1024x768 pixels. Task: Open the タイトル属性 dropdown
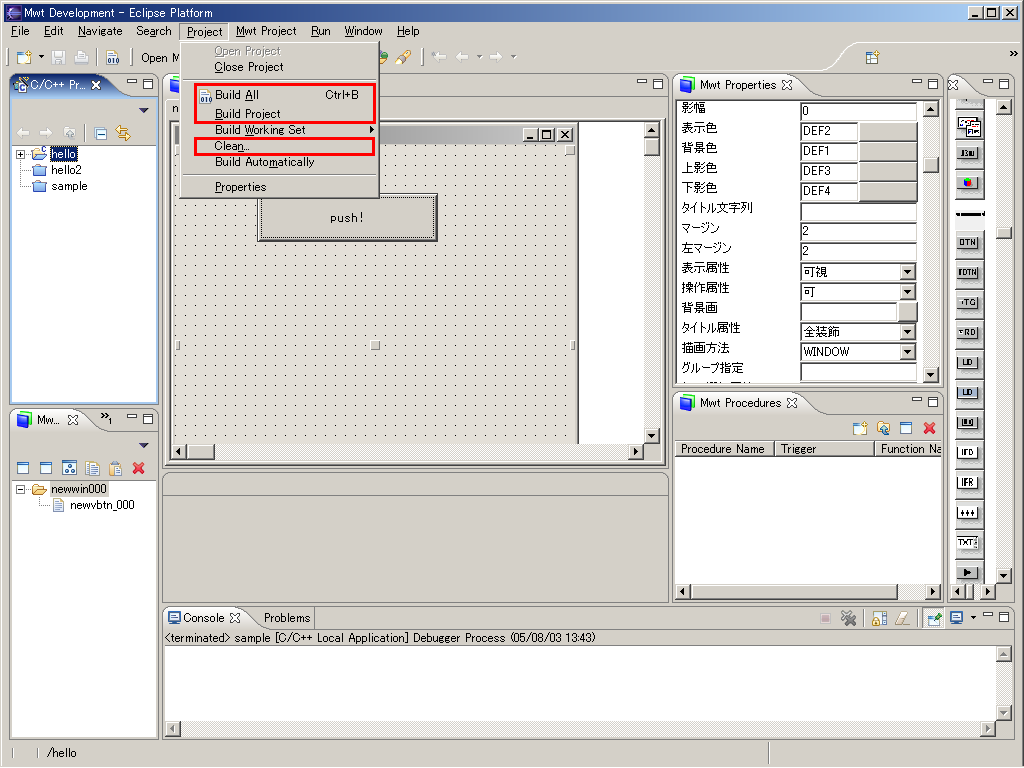coord(908,332)
